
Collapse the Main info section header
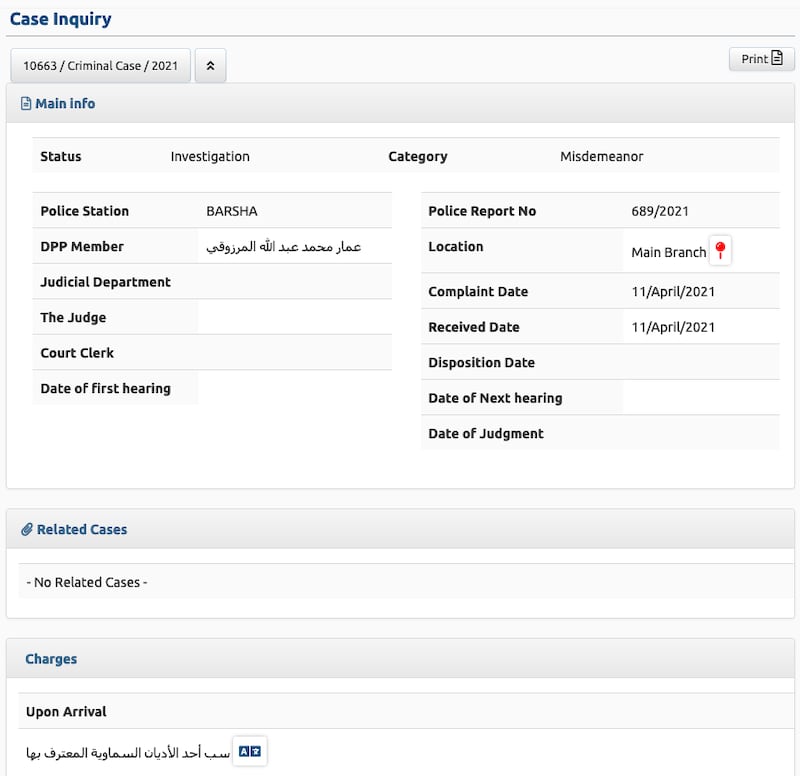tap(400, 104)
